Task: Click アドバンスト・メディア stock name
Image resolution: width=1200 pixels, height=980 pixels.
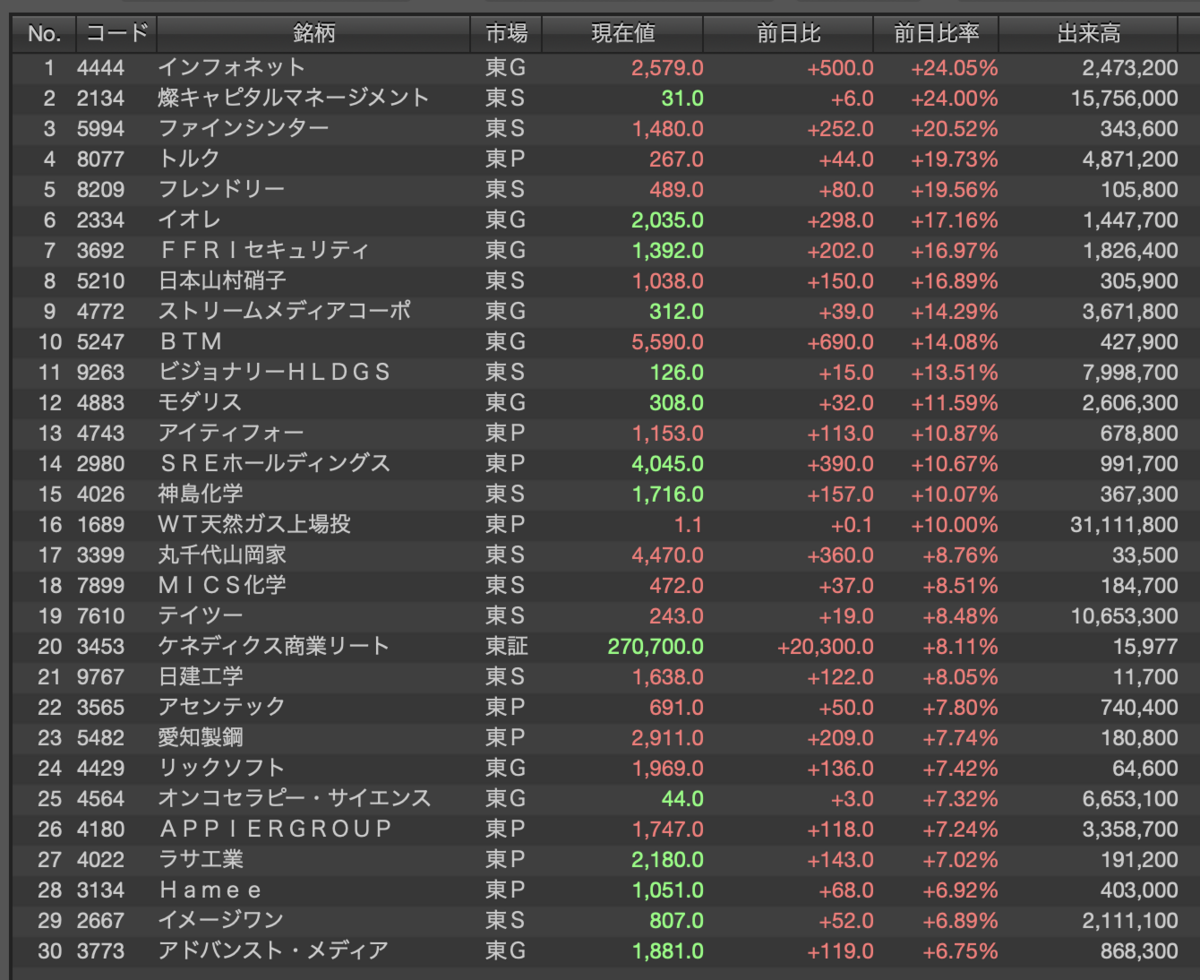Action: point(273,951)
